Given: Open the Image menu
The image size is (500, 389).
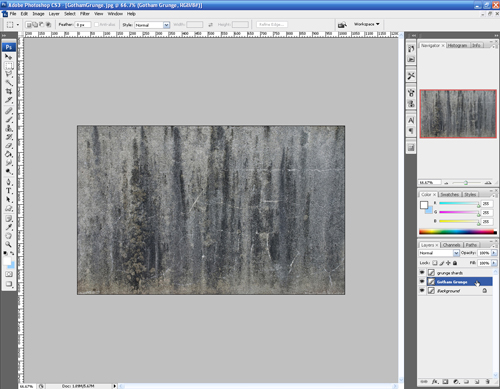Looking at the screenshot, I should (38, 14).
